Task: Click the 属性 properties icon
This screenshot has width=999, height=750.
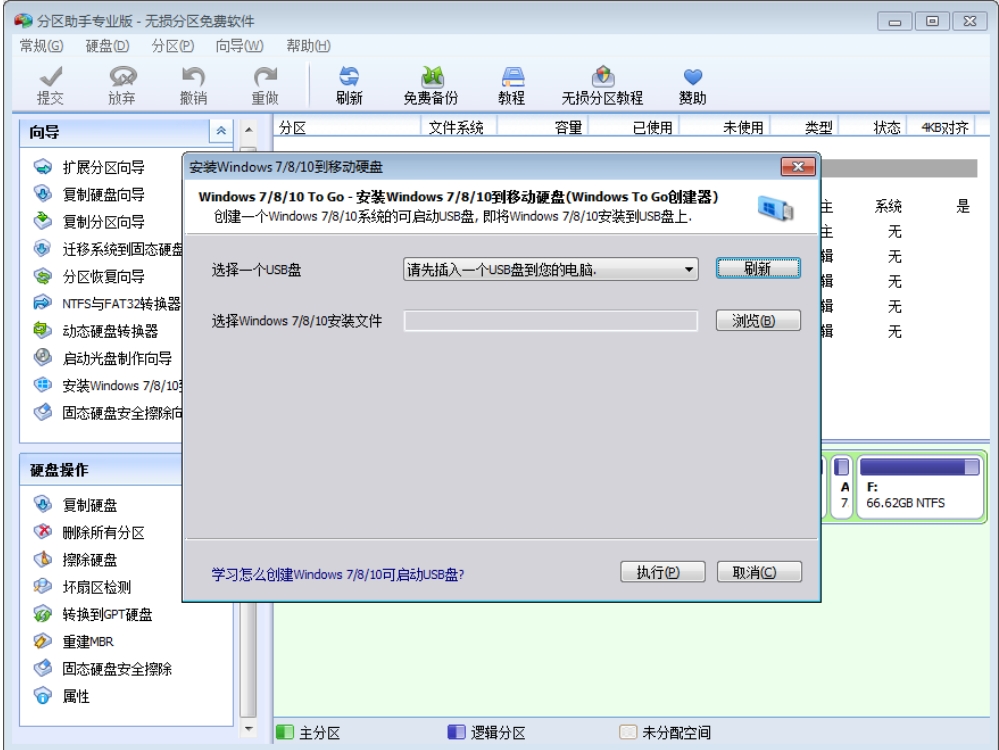Action: click(x=43, y=696)
